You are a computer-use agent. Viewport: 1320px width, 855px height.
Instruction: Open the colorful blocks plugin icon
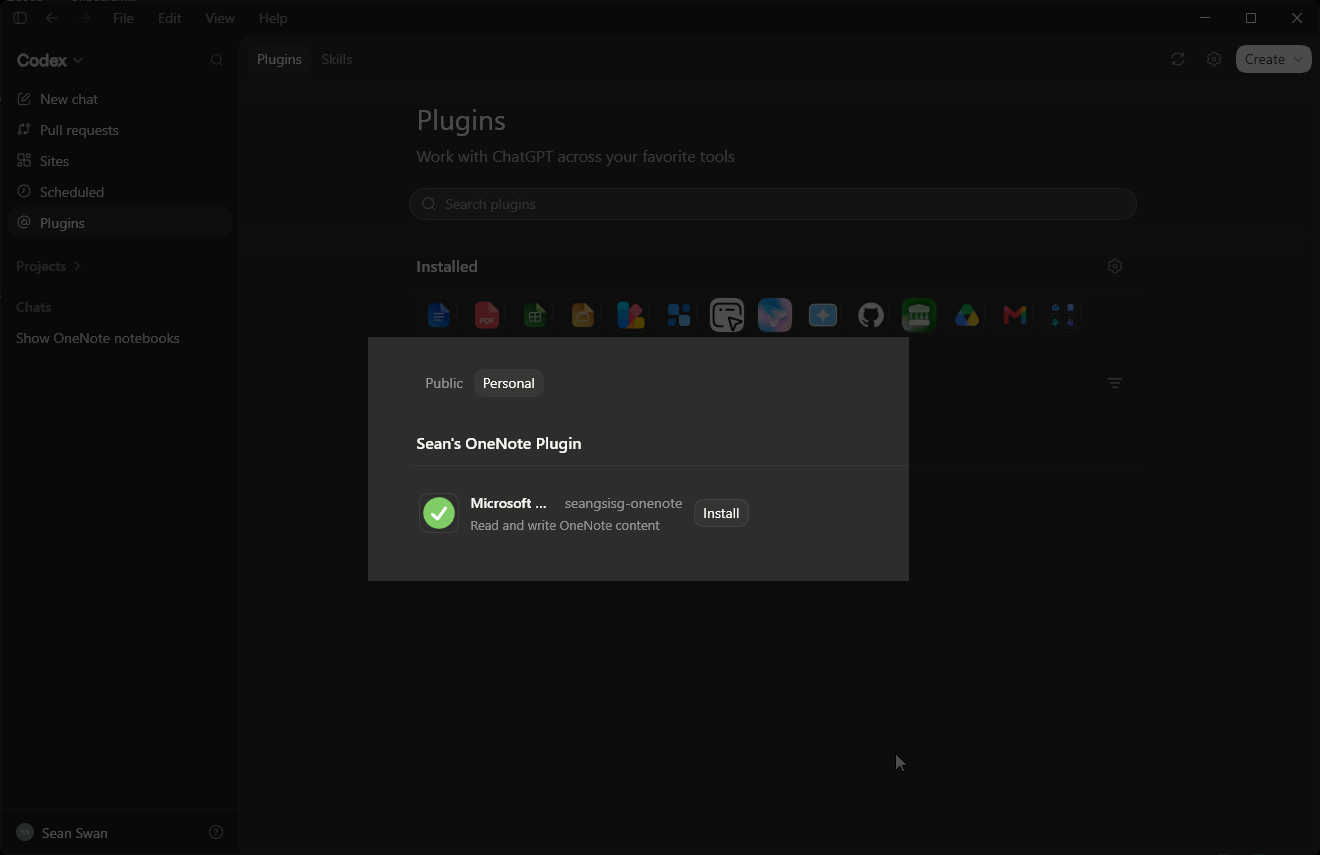tap(631, 315)
